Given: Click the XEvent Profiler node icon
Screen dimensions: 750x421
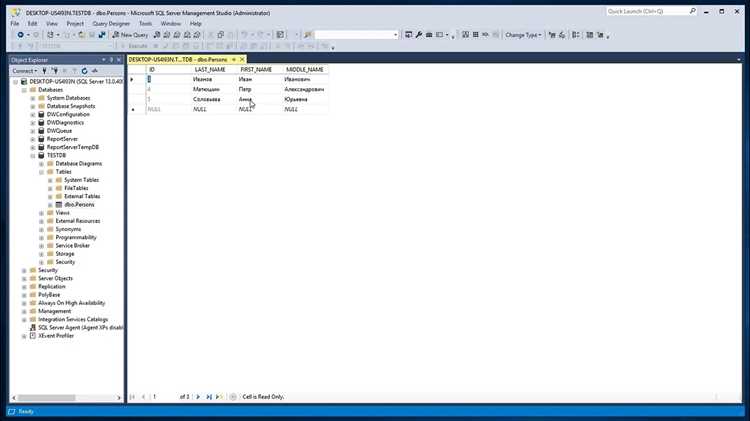Looking at the screenshot, I should (33, 336).
